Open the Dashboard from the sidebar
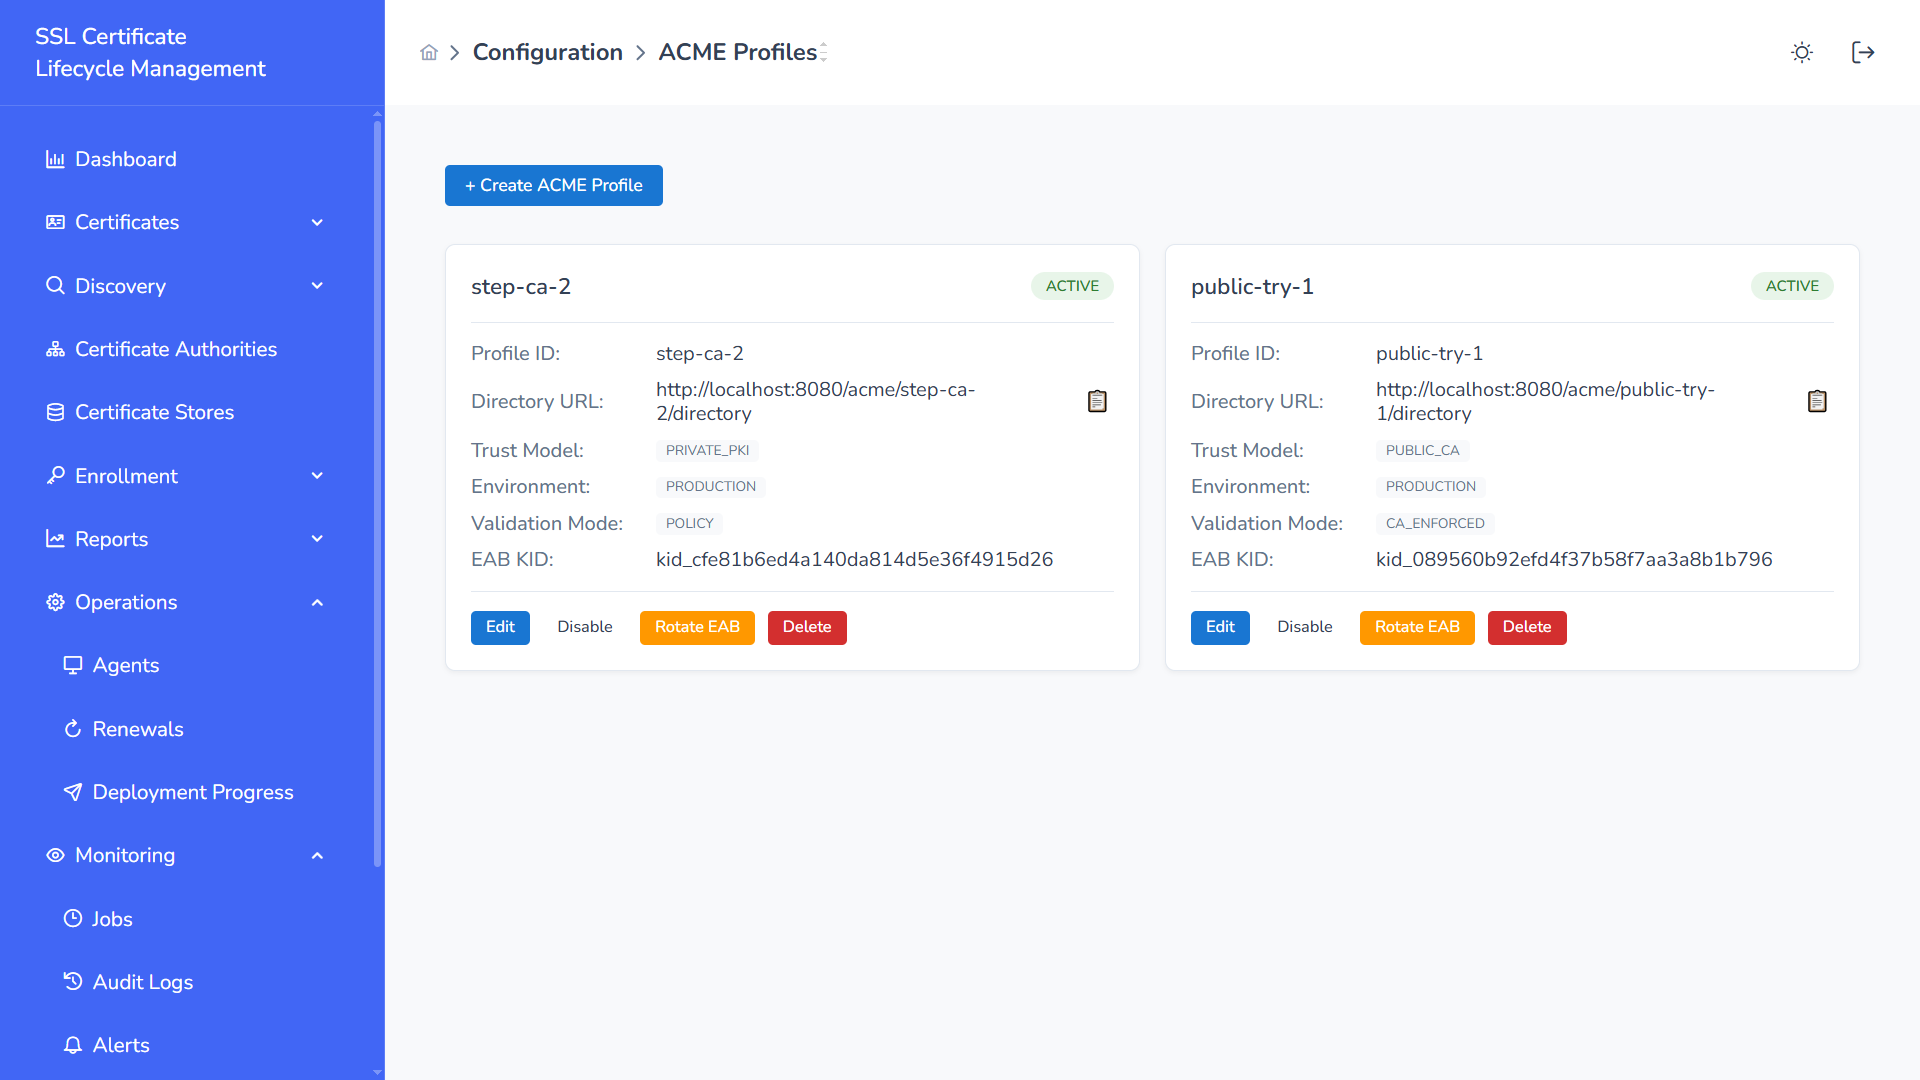The image size is (1920, 1080). [112, 159]
